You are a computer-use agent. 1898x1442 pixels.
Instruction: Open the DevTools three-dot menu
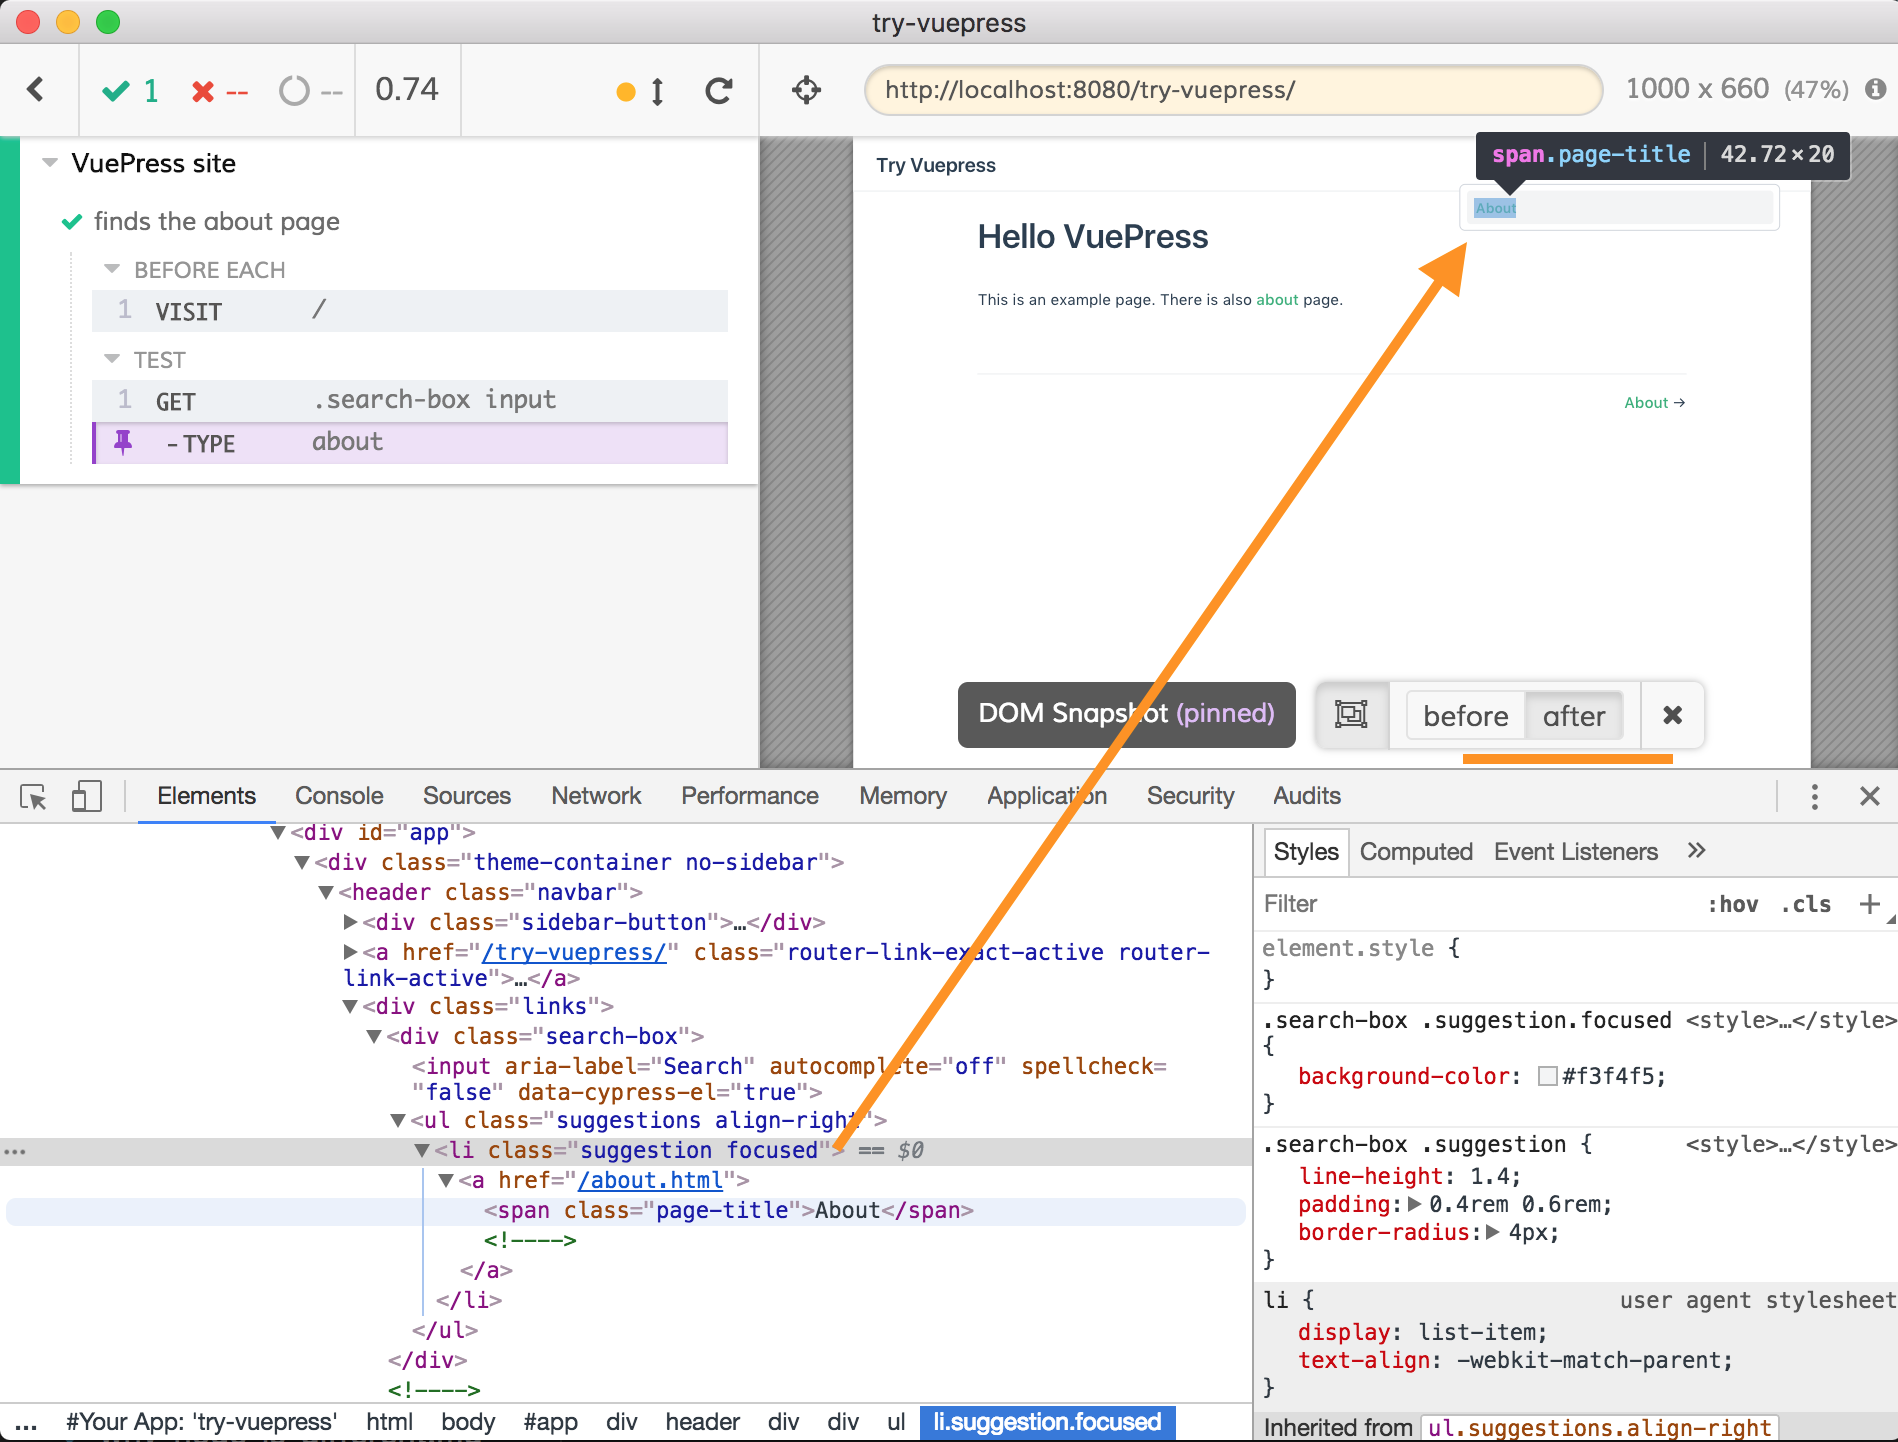coord(1814,796)
